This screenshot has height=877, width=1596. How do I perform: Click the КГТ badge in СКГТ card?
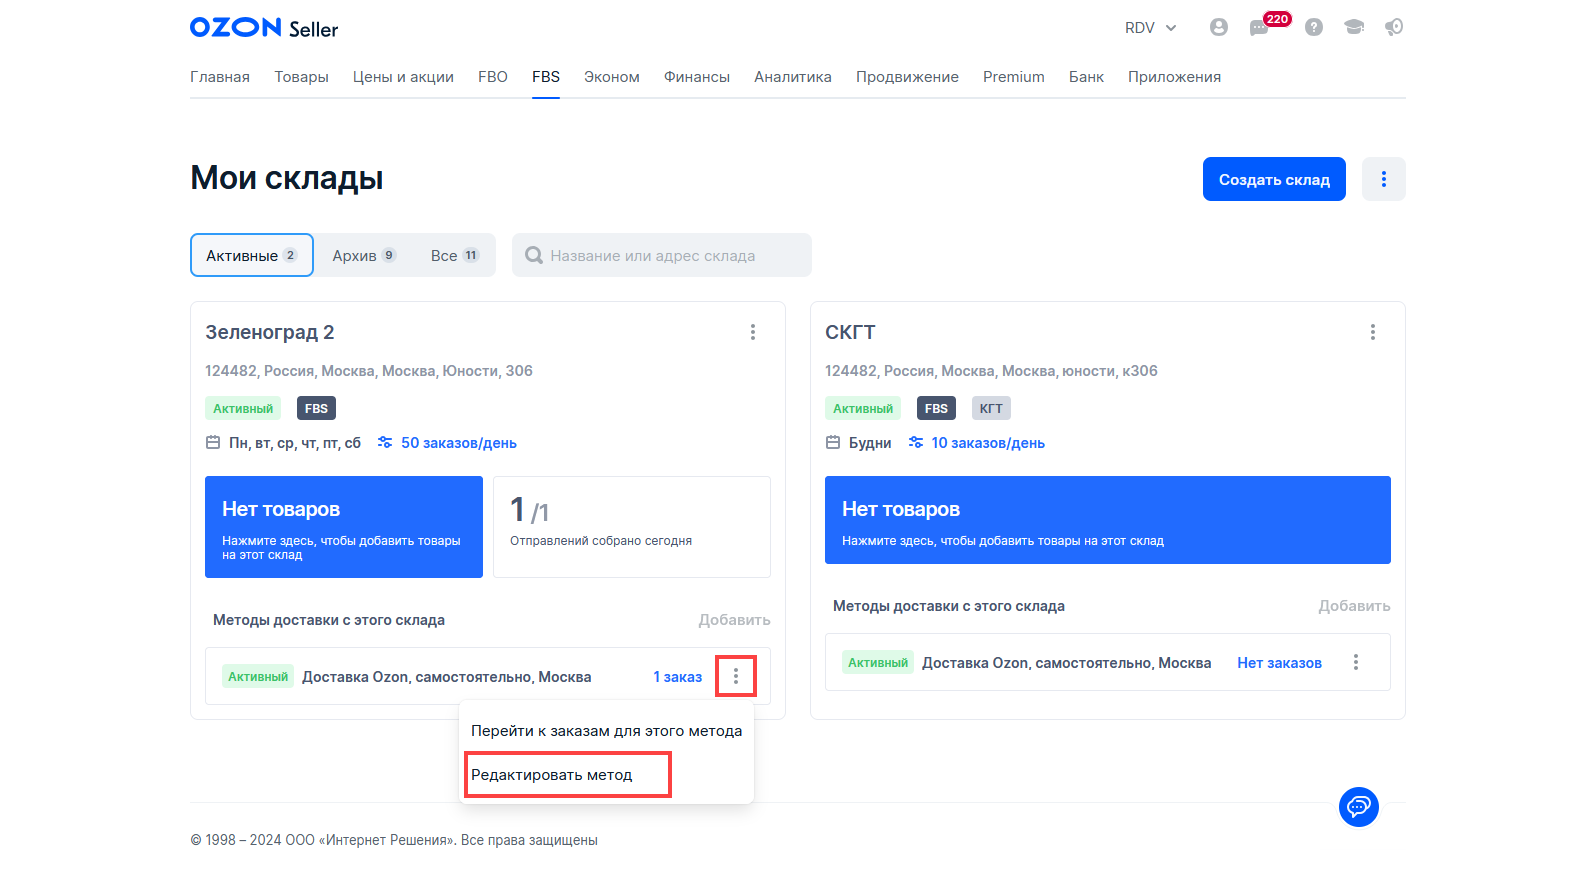991,408
